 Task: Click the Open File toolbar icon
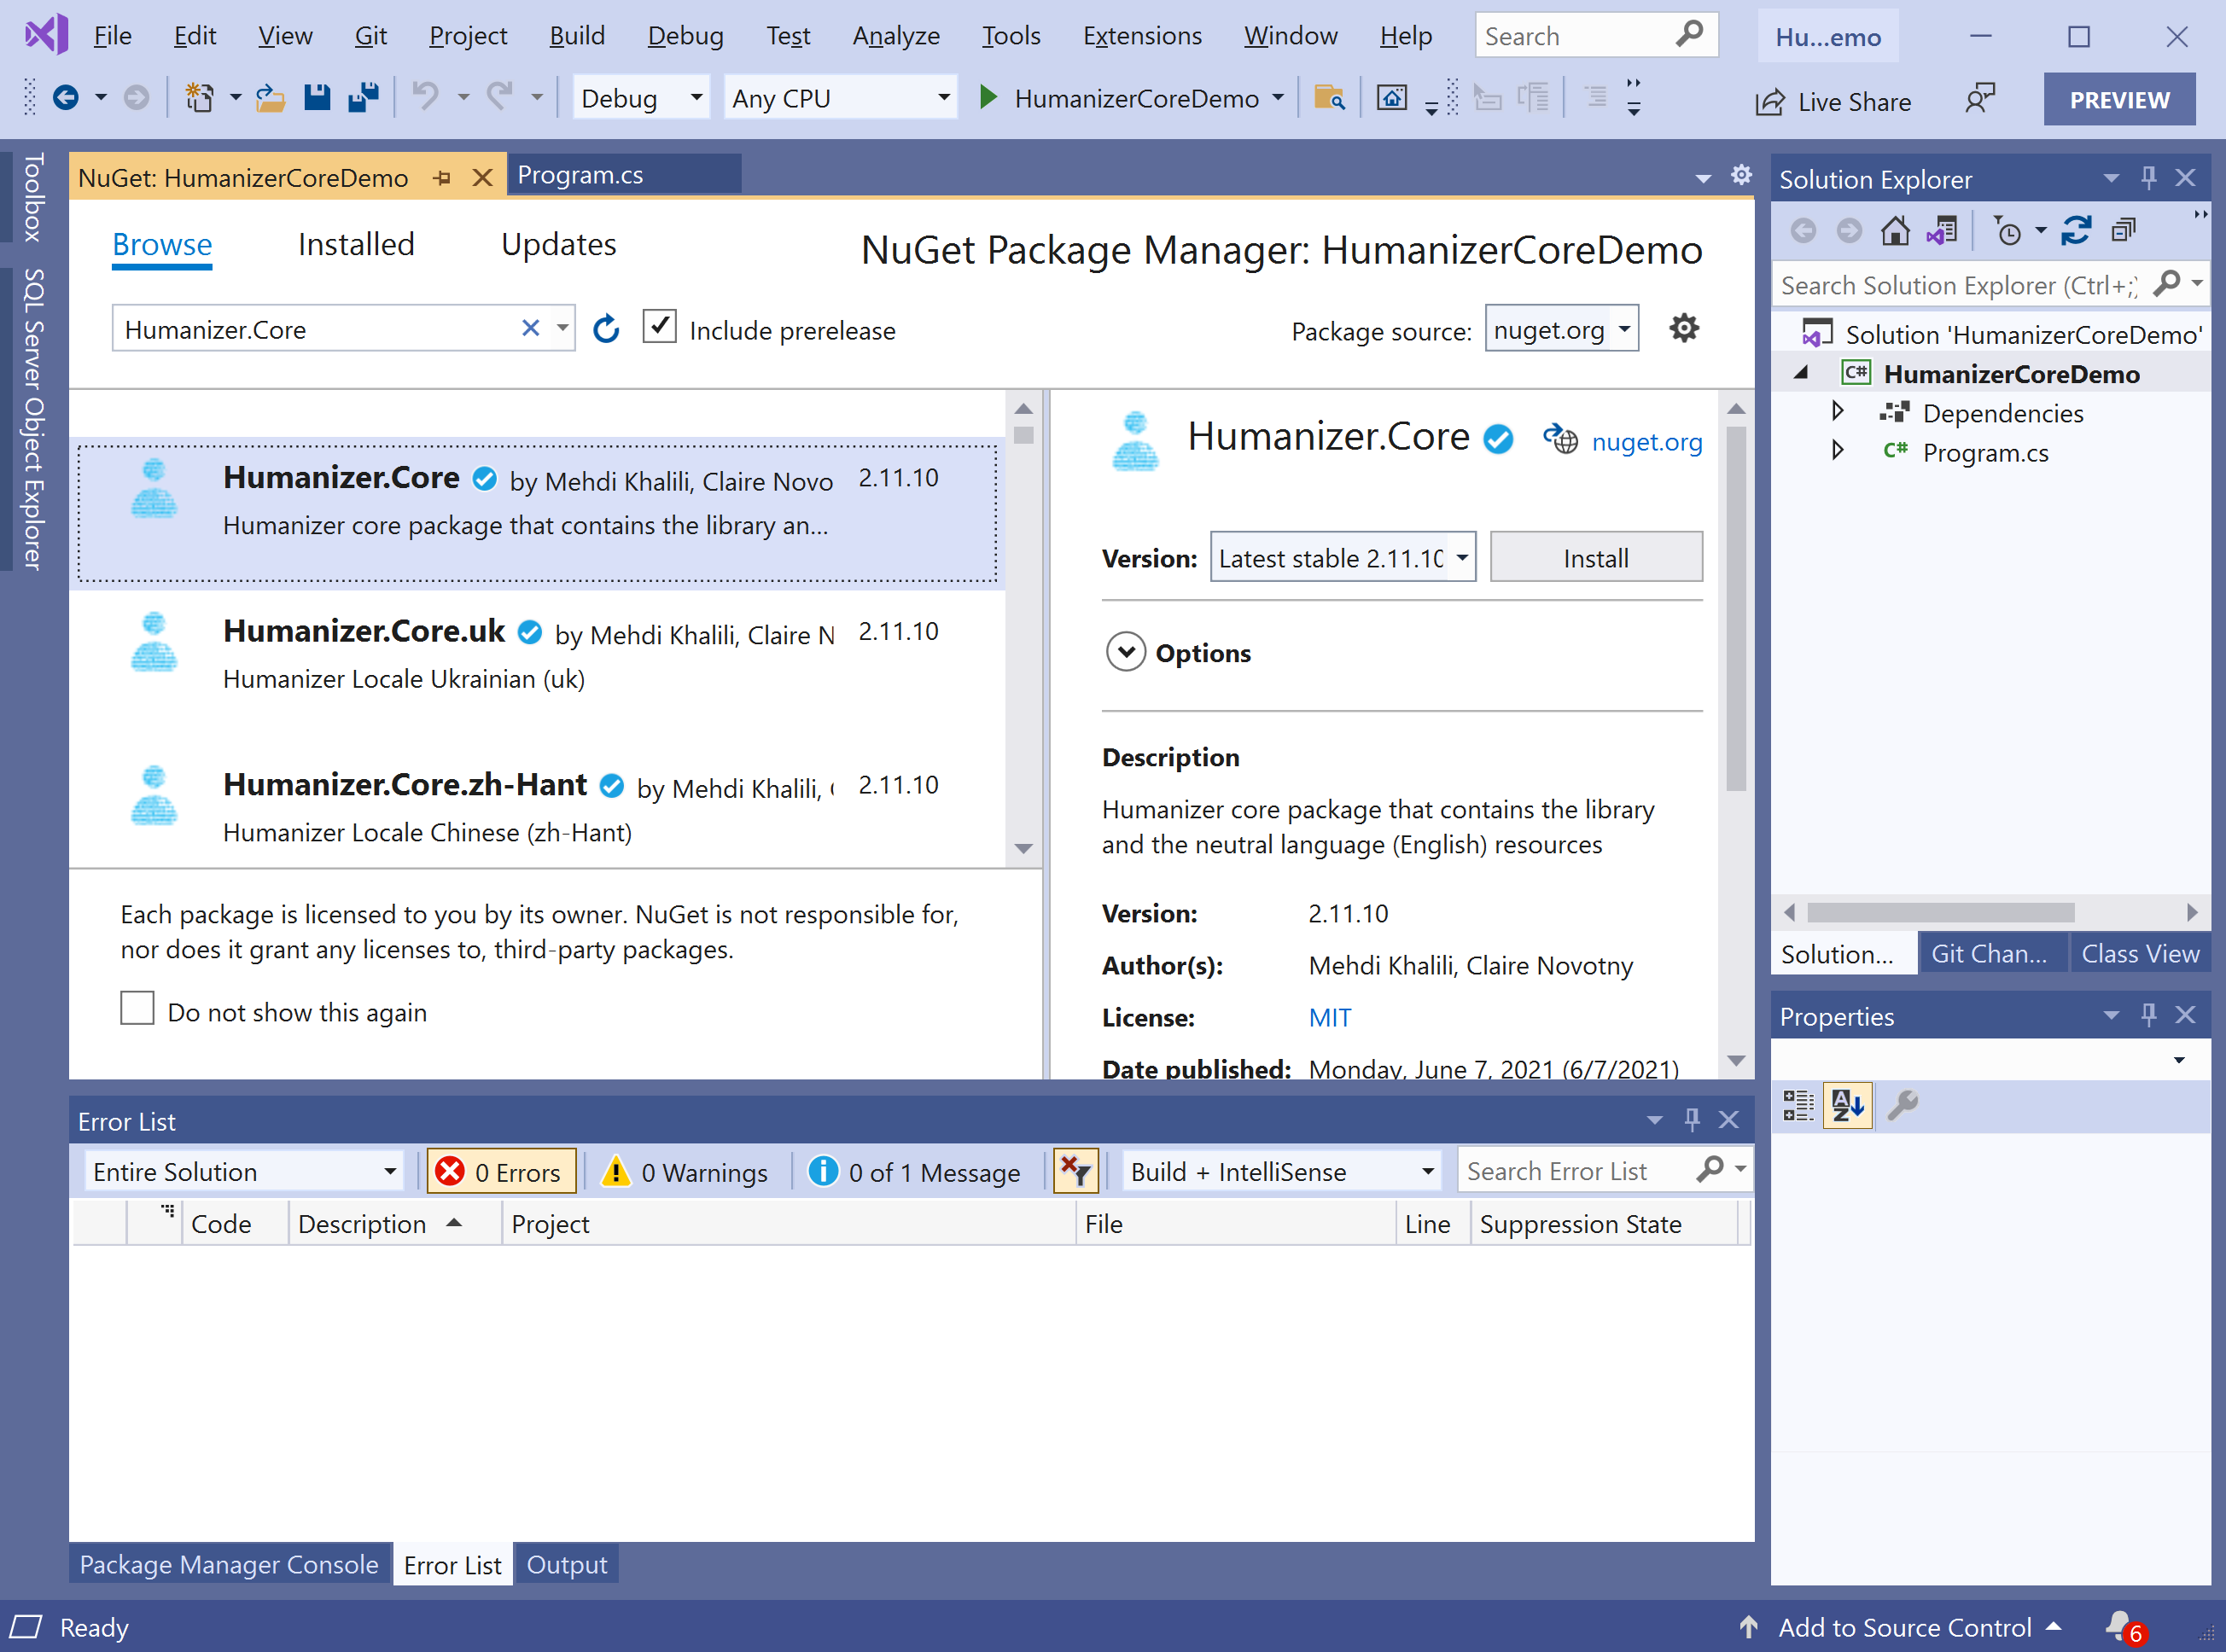(x=270, y=98)
